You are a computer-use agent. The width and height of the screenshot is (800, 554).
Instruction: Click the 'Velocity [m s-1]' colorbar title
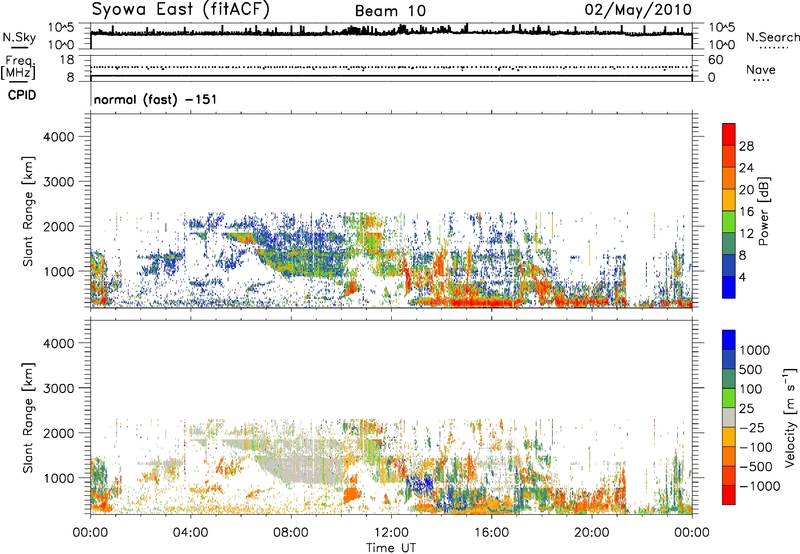pos(791,417)
